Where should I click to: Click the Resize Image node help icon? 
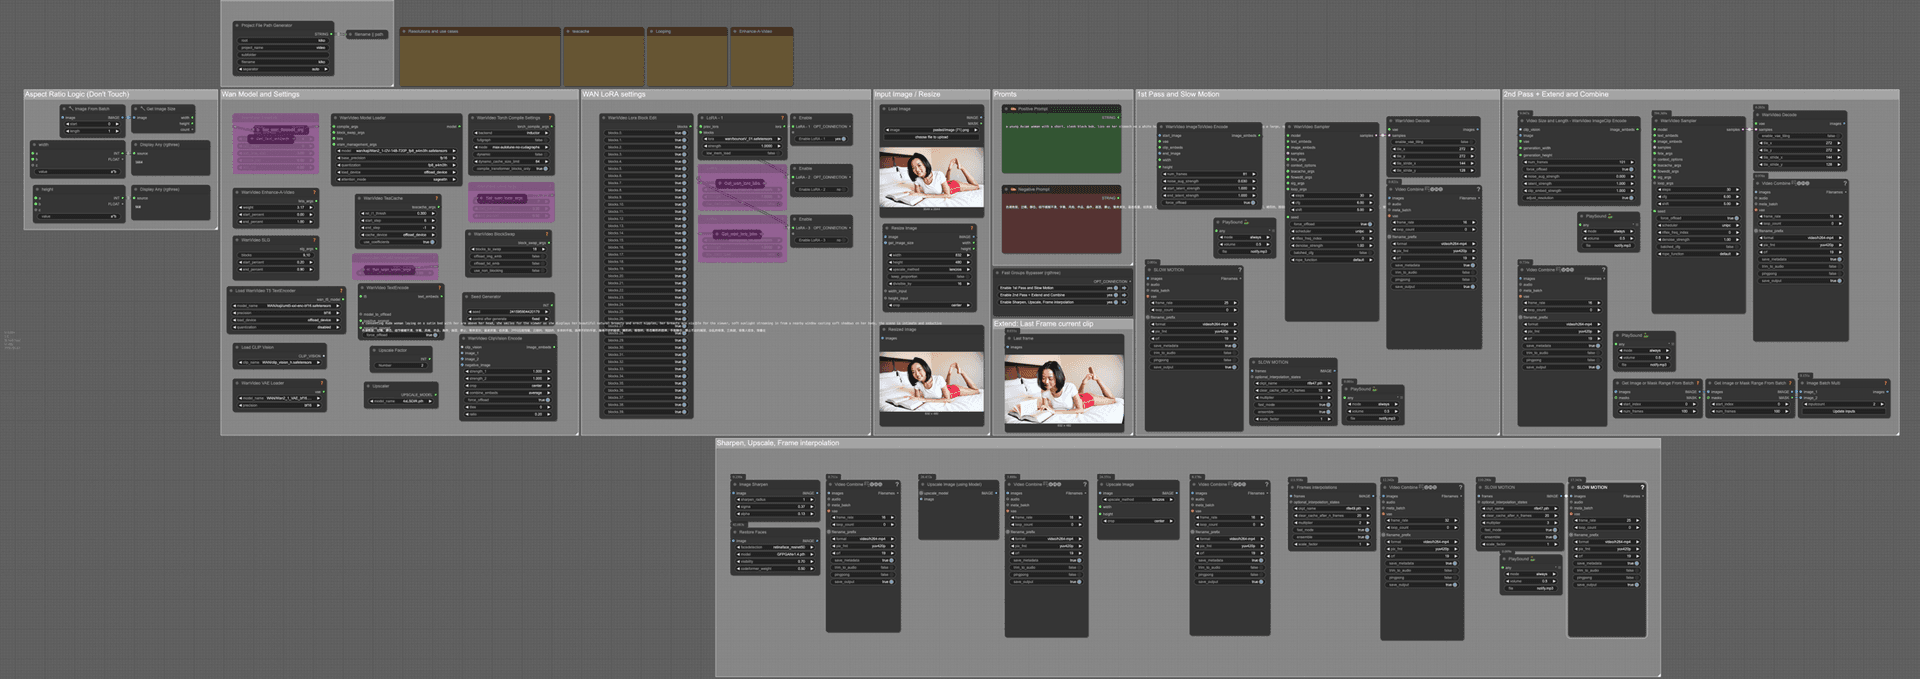point(971,228)
